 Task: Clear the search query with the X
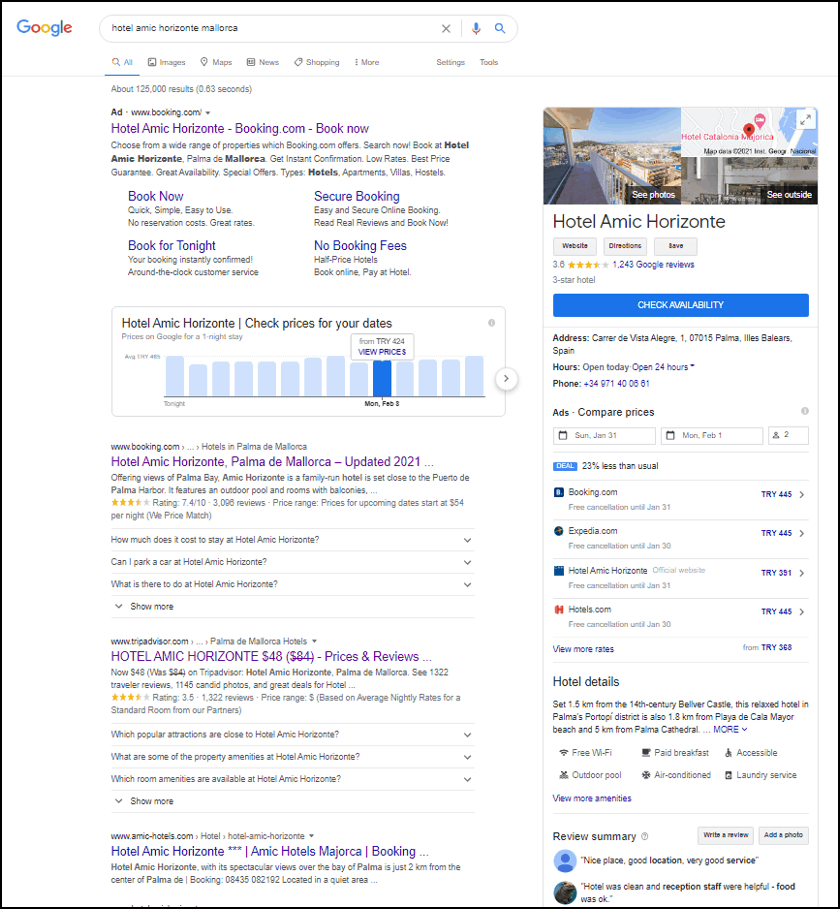click(446, 28)
